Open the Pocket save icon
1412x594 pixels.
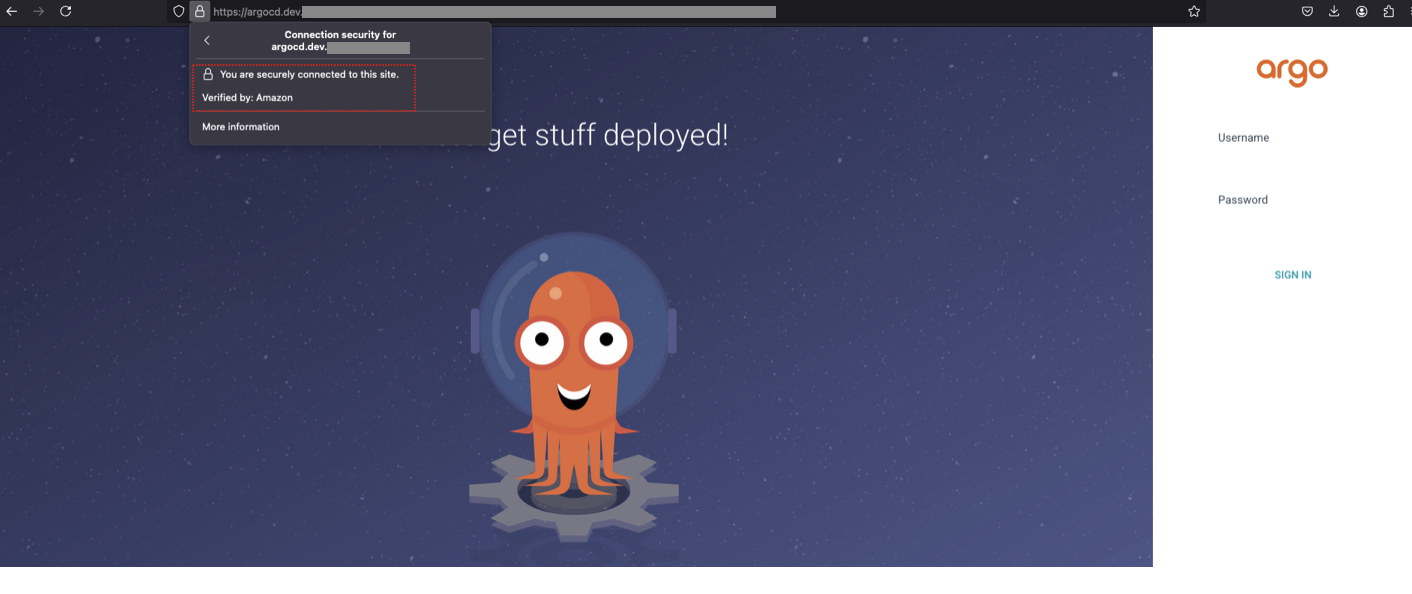tap(1307, 11)
